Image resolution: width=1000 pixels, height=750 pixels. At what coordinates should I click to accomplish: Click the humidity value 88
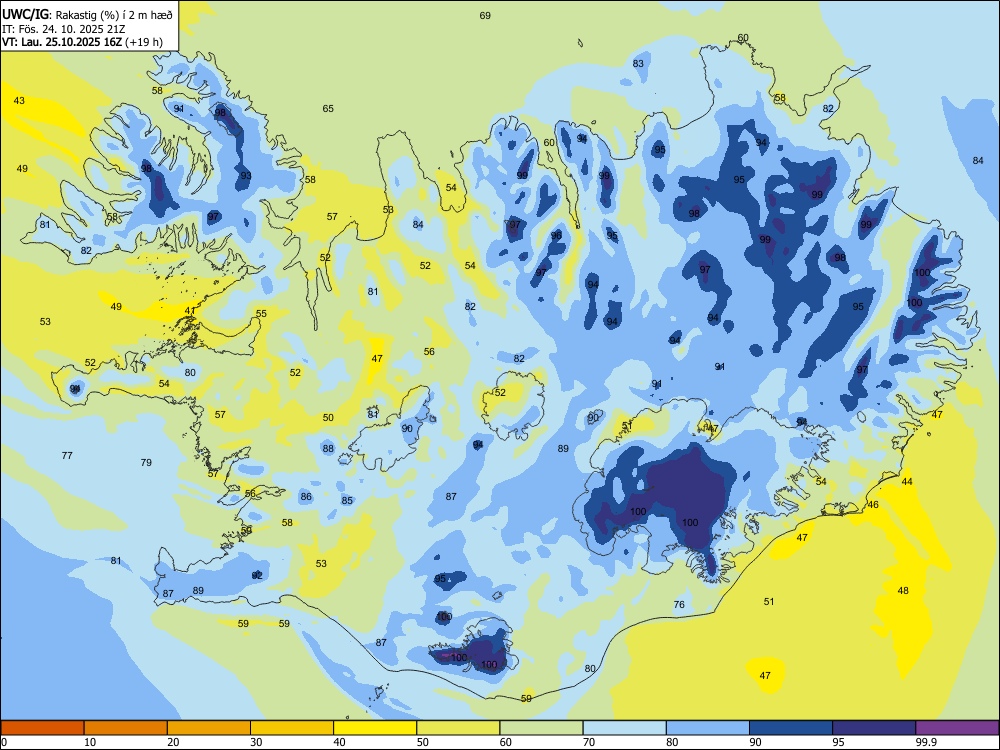pyautogui.click(x=328, y=448)
